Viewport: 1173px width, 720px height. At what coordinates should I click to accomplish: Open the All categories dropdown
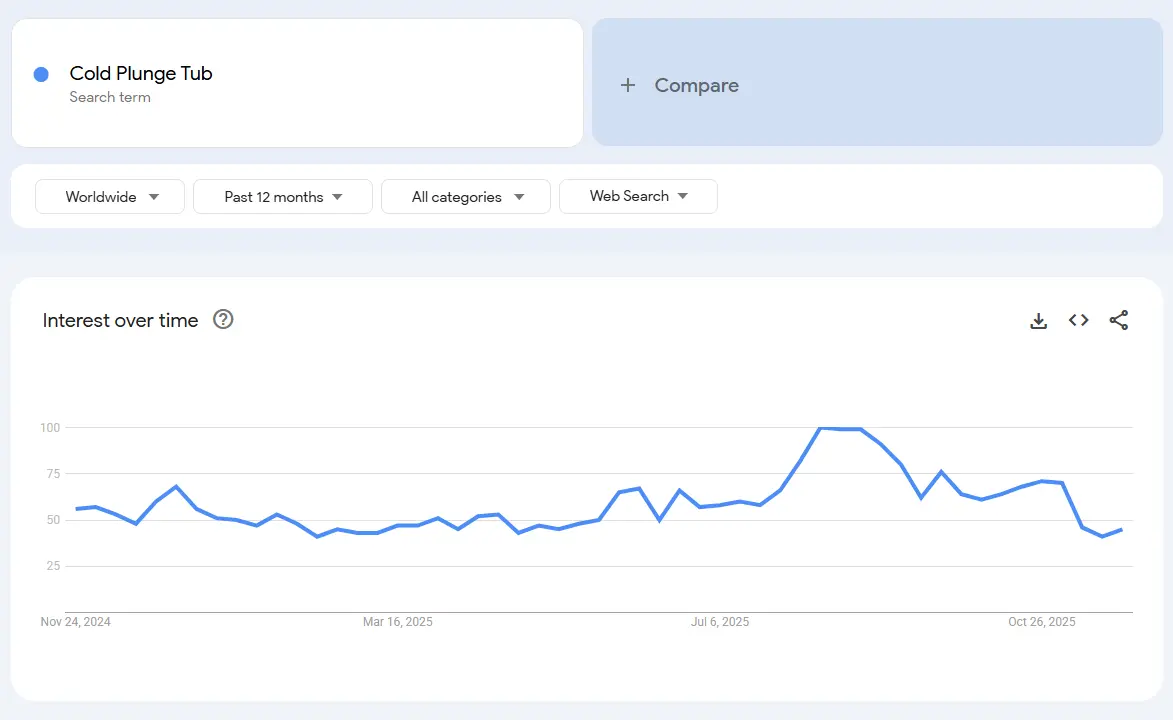point(465,196)
